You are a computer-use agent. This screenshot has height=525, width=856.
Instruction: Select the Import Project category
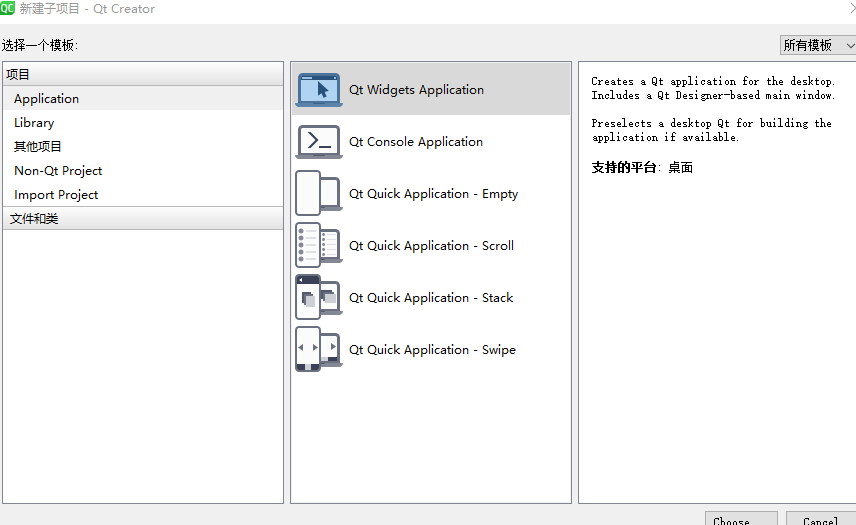(143, 195)
